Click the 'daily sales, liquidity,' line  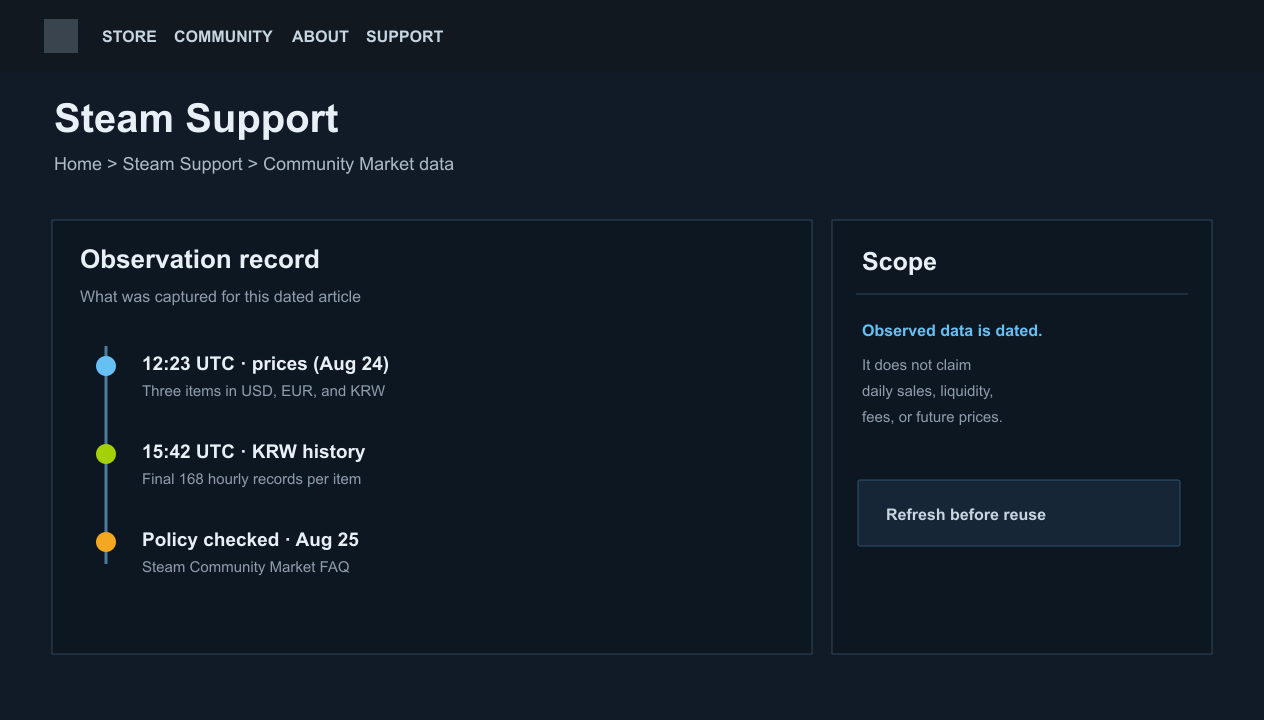(x=927, y=391)
